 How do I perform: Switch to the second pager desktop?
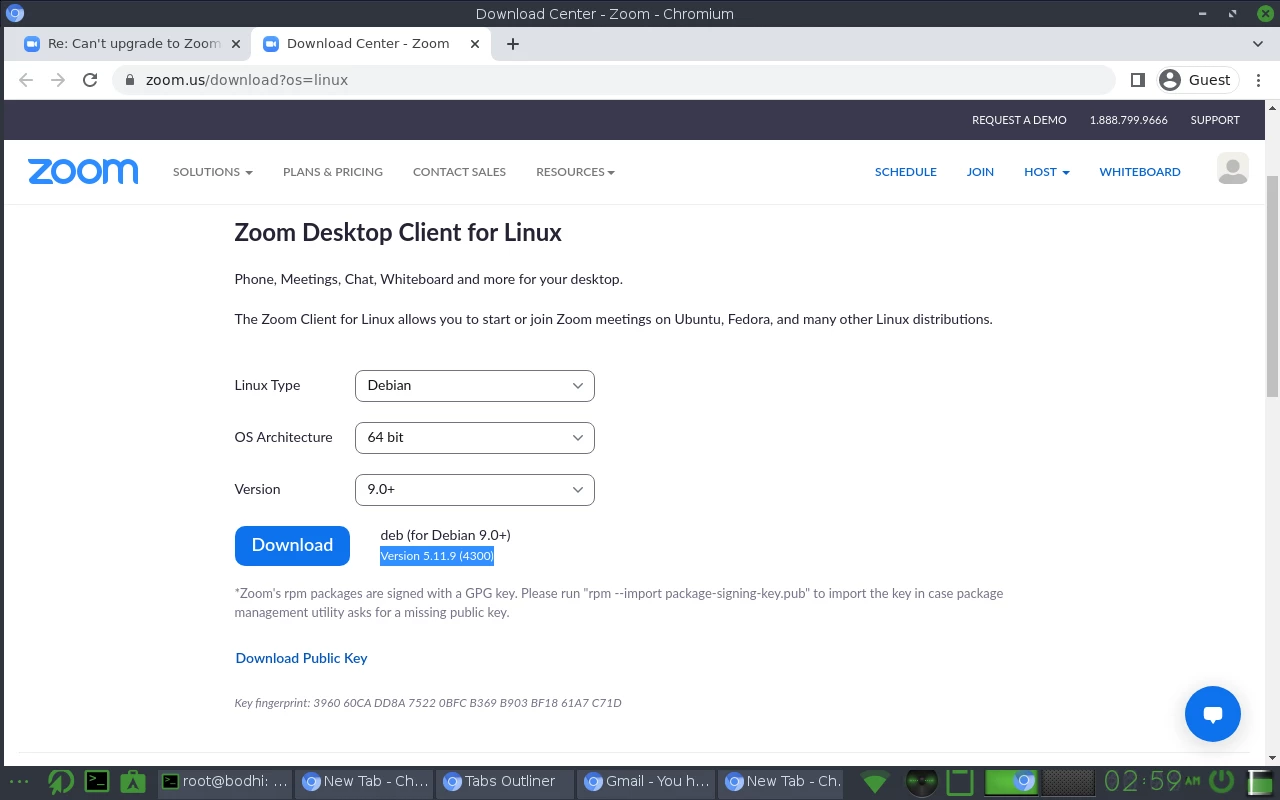click(1068, 782)
